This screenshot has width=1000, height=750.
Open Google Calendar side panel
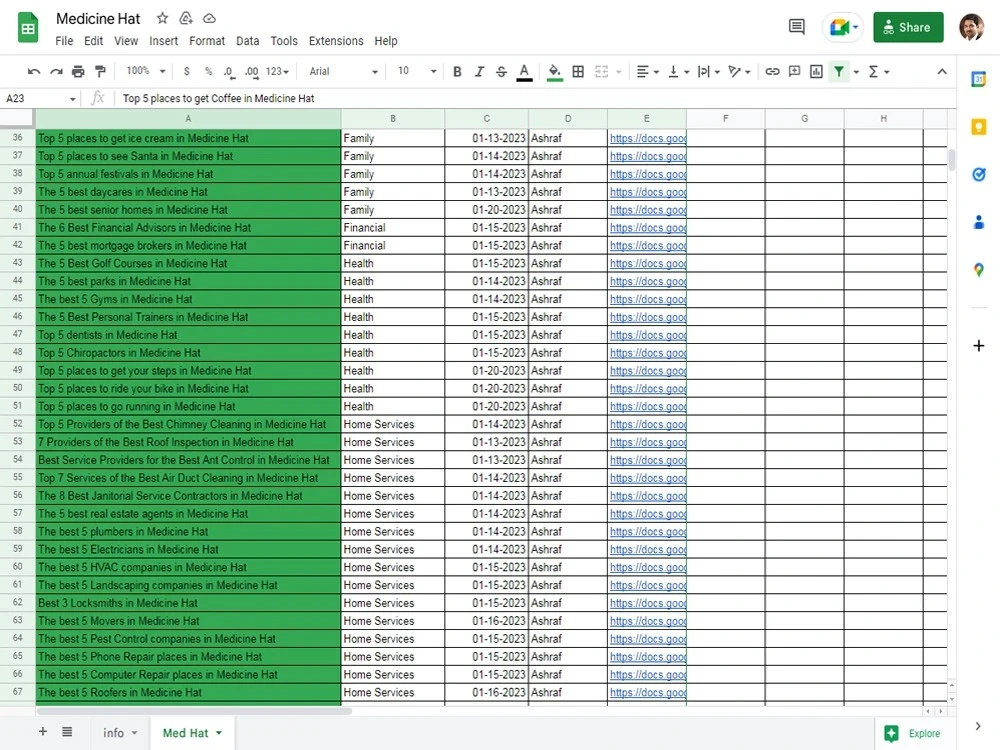pyautogui.click(x=978, y=79)
